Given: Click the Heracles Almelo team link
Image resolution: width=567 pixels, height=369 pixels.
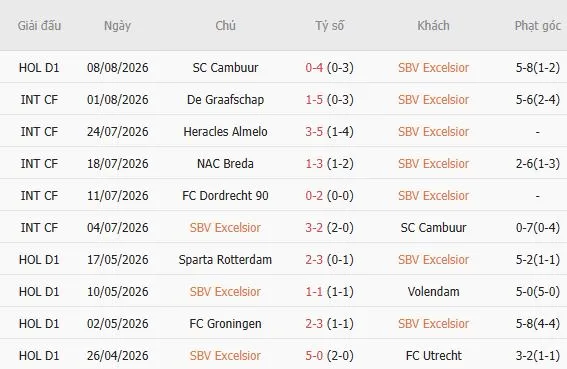Looking at the screenshot, I should [225, 132].
